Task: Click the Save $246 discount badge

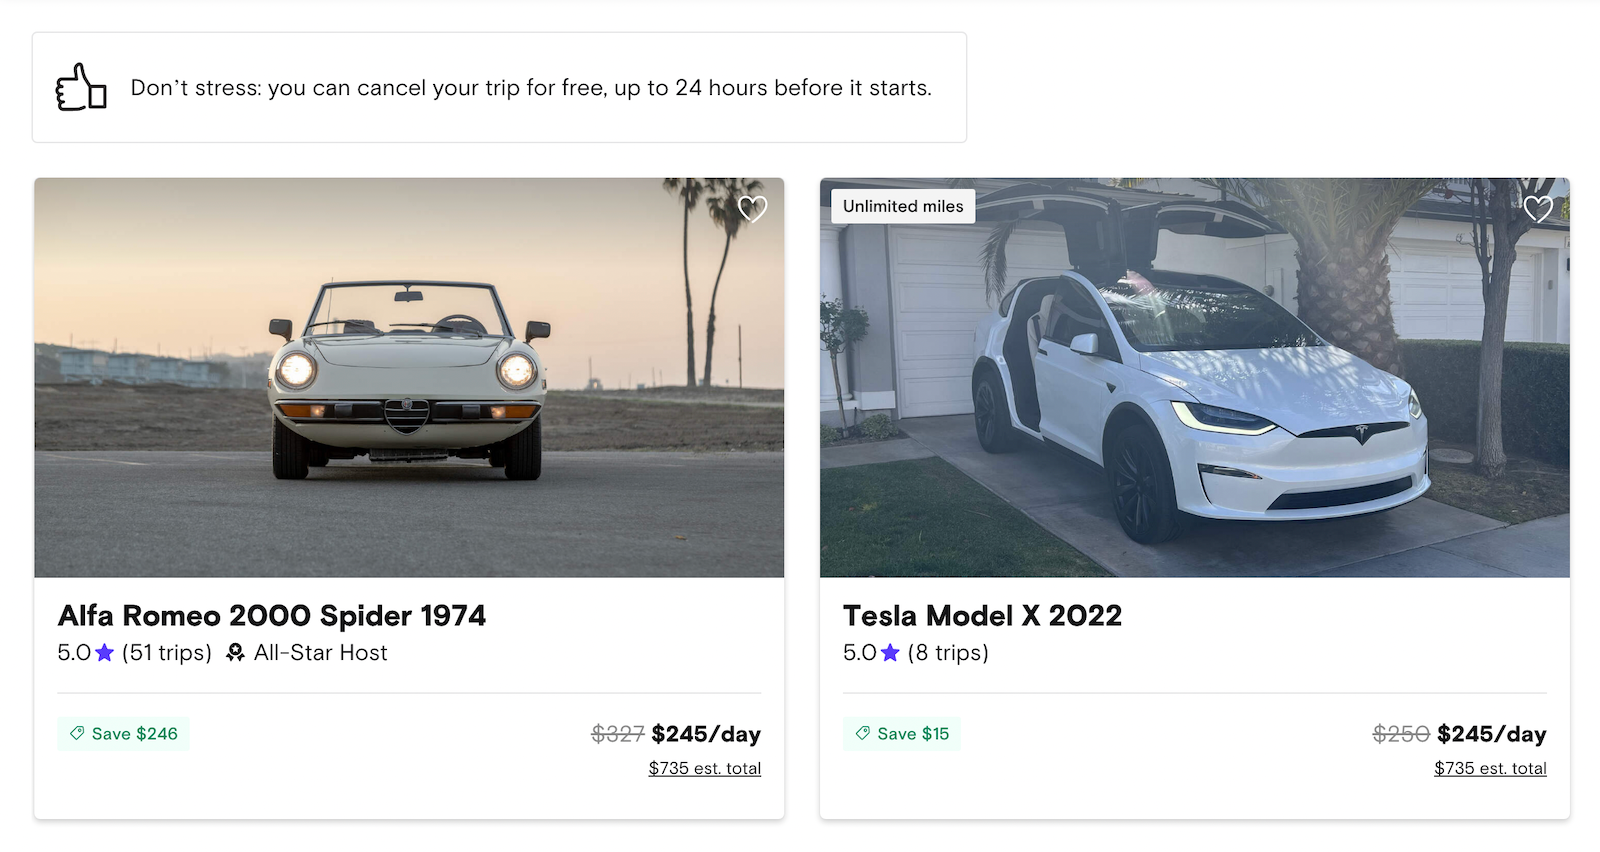Action: pos(123,733)
